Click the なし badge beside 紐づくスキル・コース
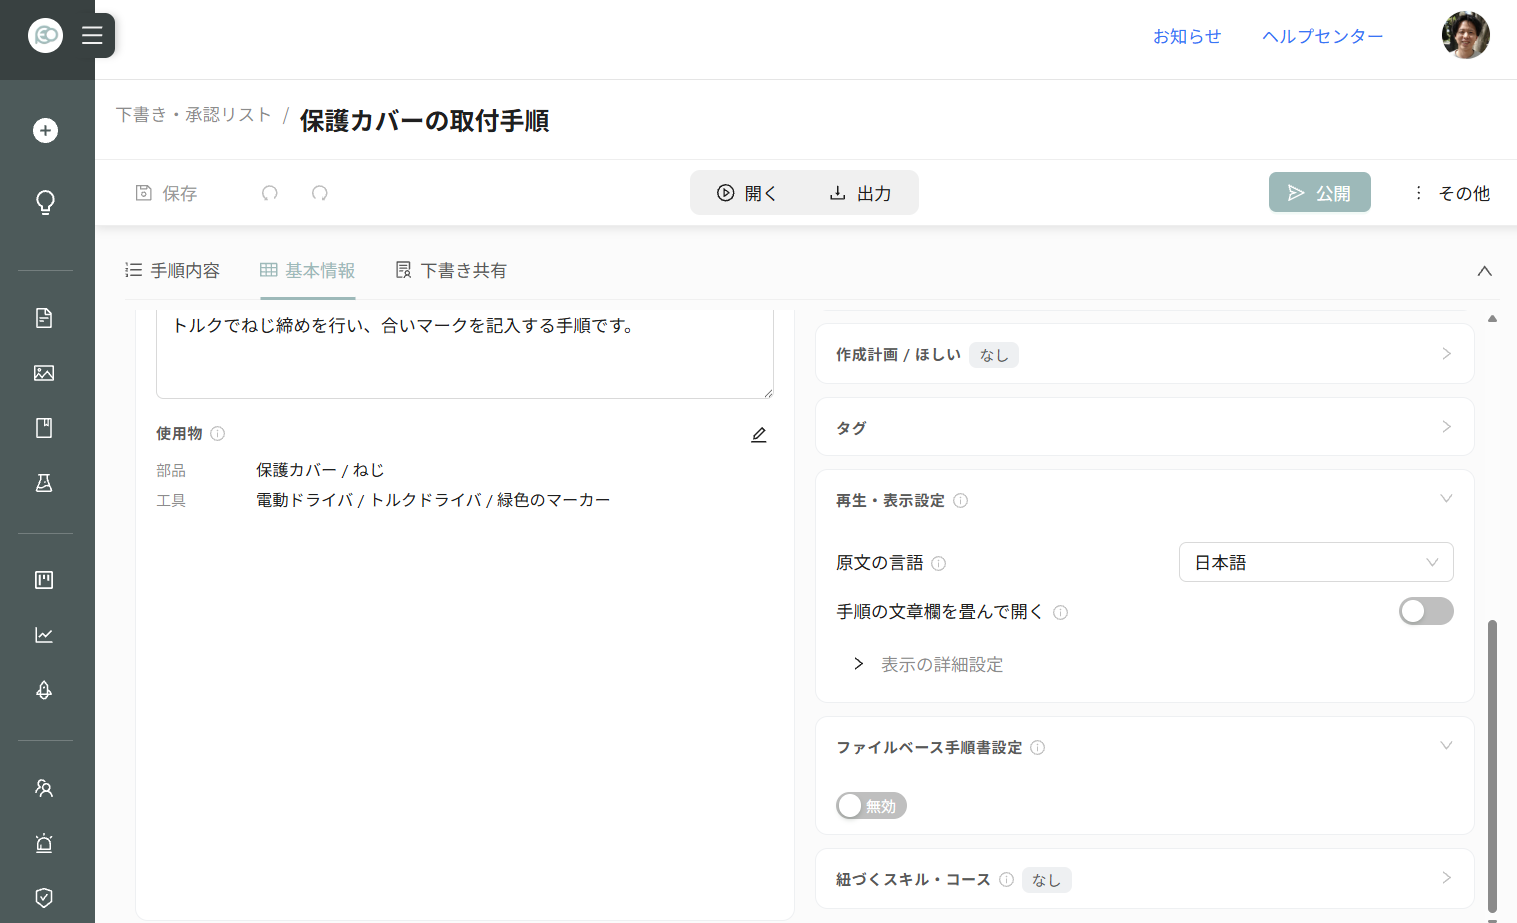This screenshot has width=1517, height=923. 1046,880
